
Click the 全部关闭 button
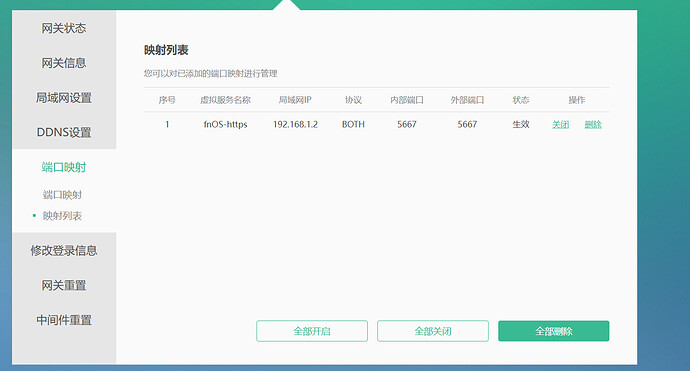pyautogui.click(x=433, y=331)
